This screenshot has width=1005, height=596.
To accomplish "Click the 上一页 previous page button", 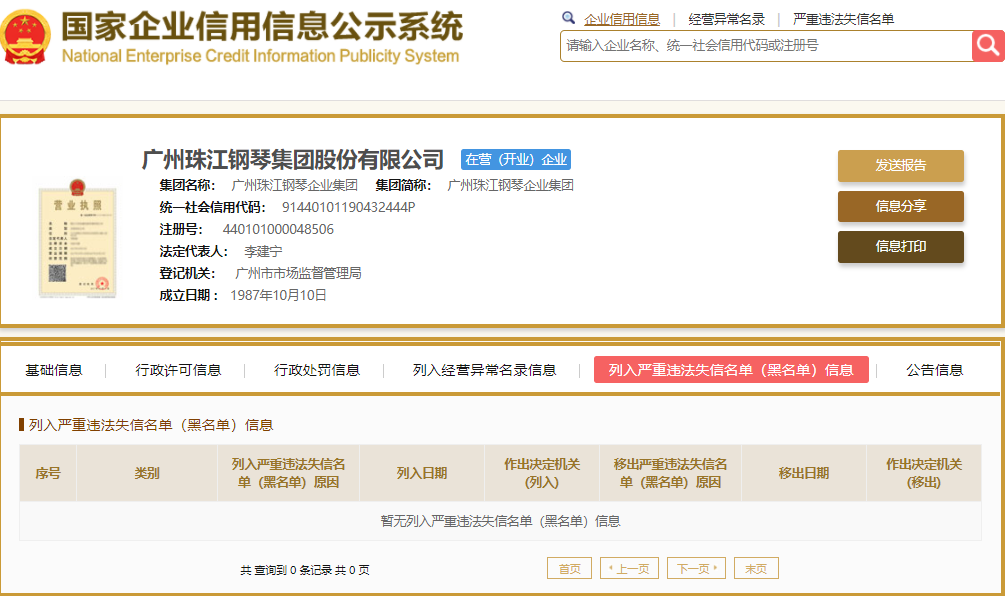I will 629,568.
